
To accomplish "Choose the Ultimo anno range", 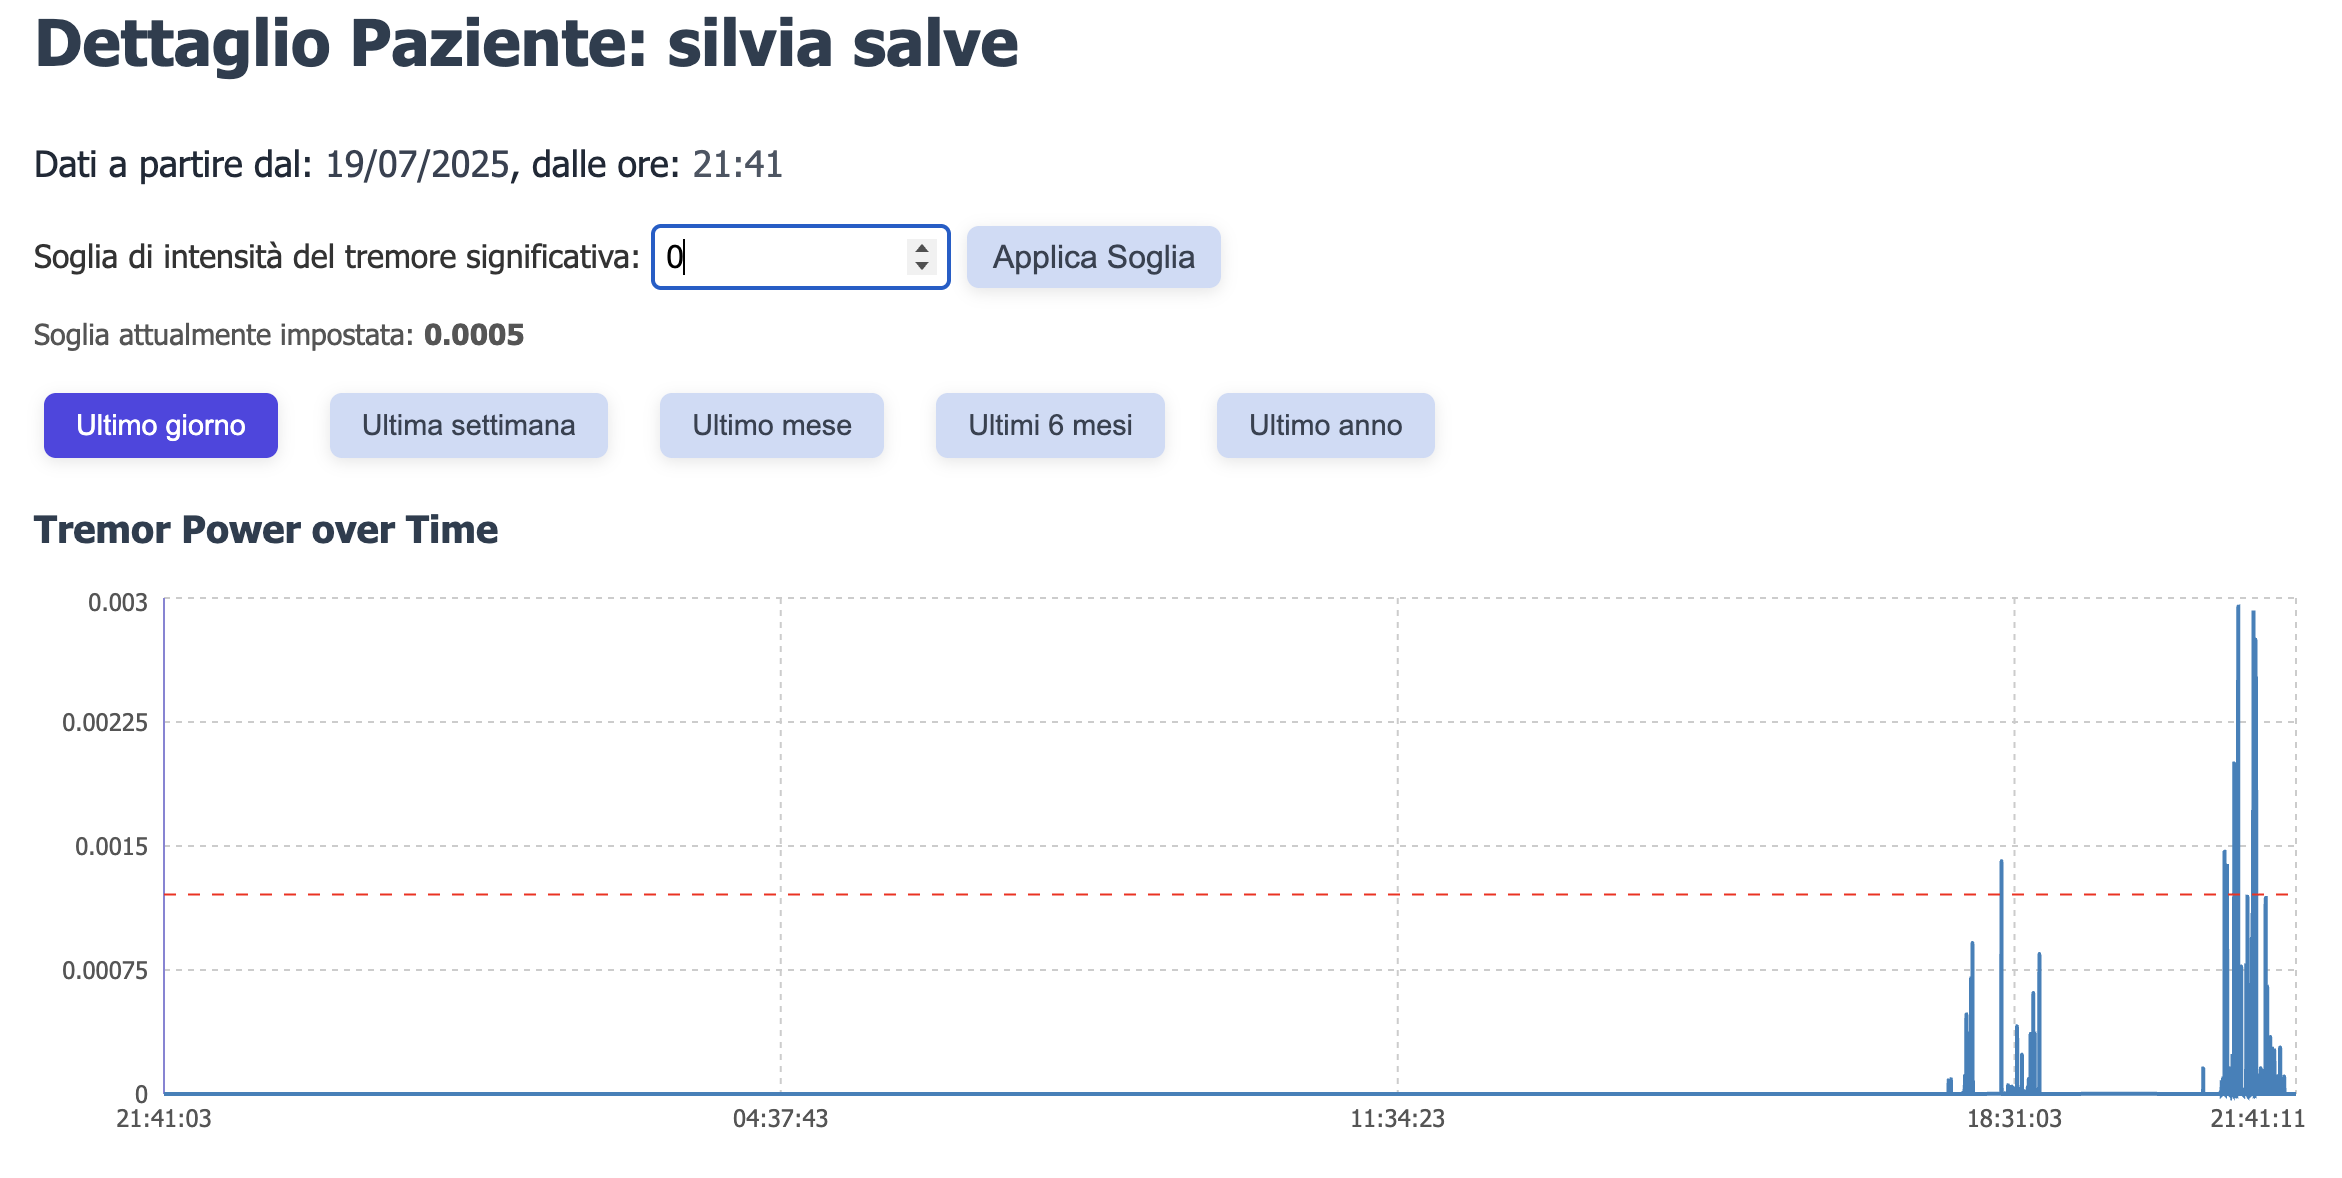I will coord(1325,425).
